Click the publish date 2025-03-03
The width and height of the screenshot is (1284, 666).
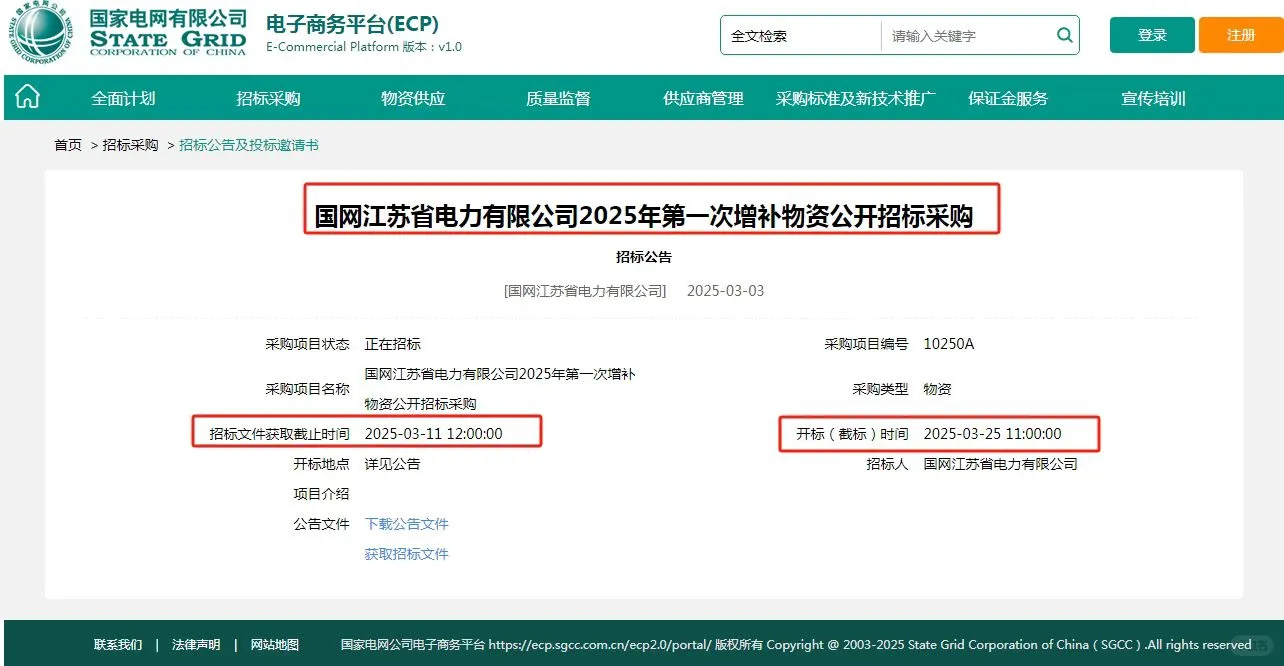[x=726, y=291]
